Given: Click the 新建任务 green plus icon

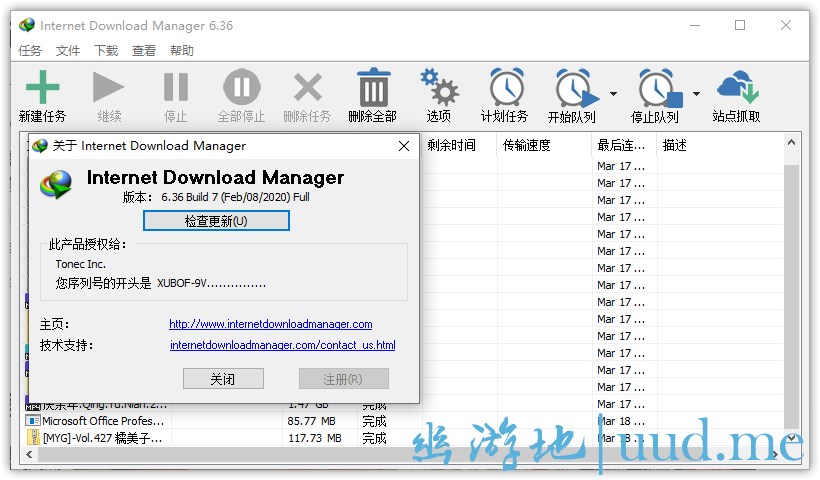Looking at the screenshot, I should (x=41, y=88).
